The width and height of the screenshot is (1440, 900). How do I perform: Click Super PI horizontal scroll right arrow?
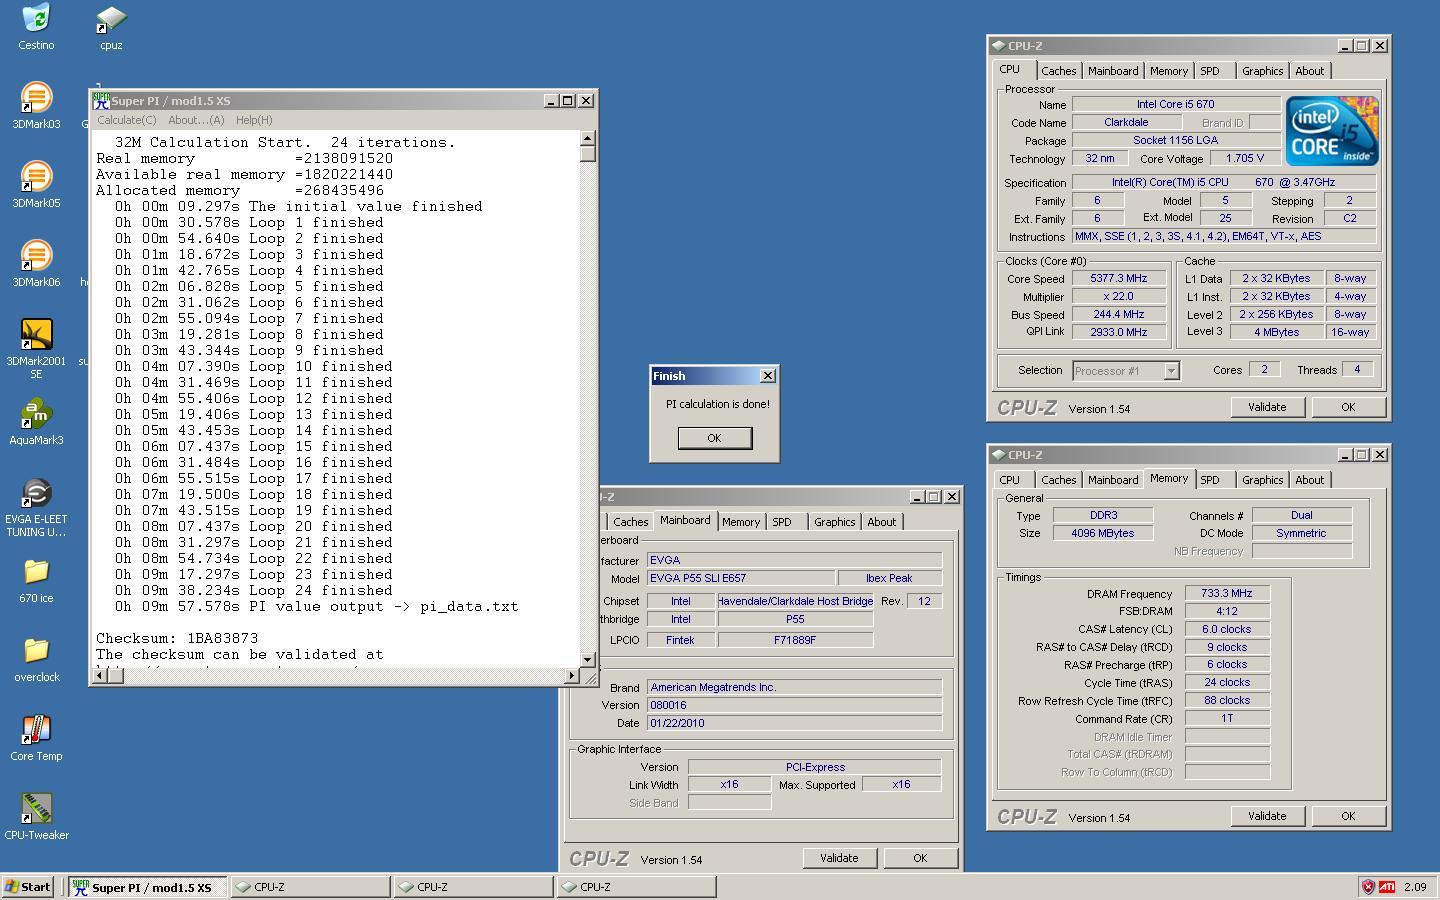(x=572, y=675)
